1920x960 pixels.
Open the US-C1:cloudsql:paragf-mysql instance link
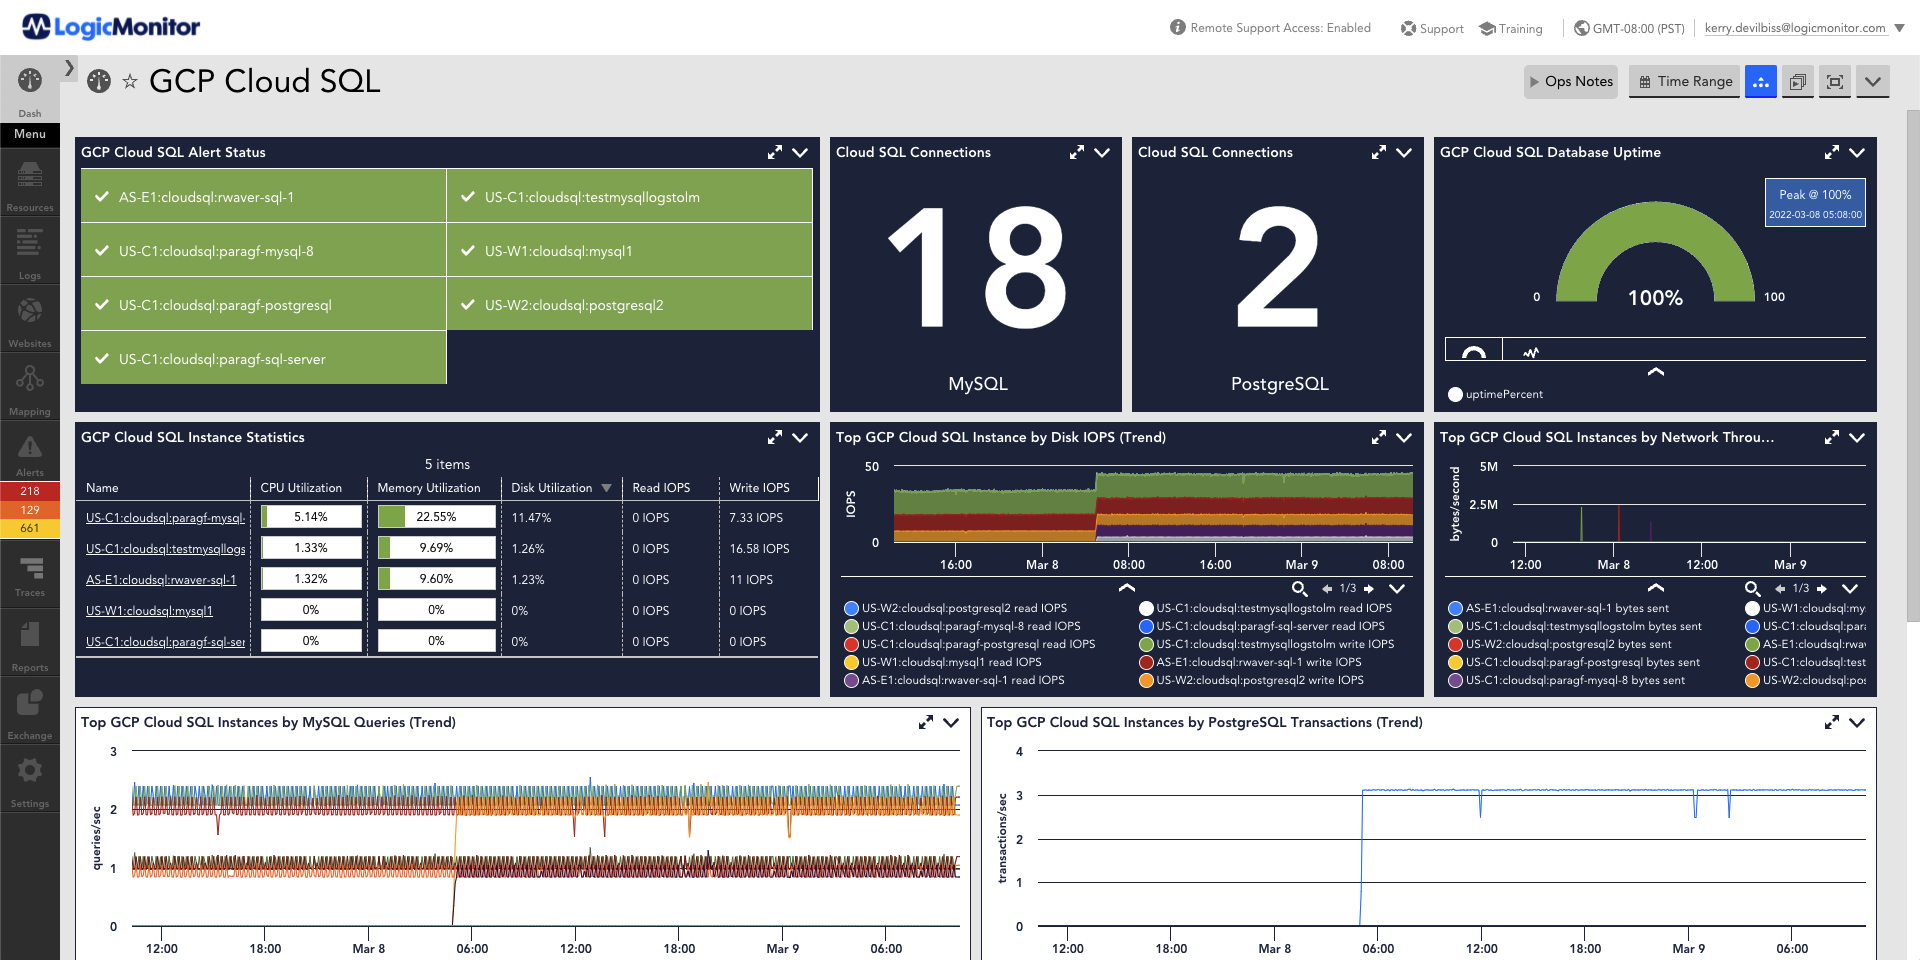(163, 517)
